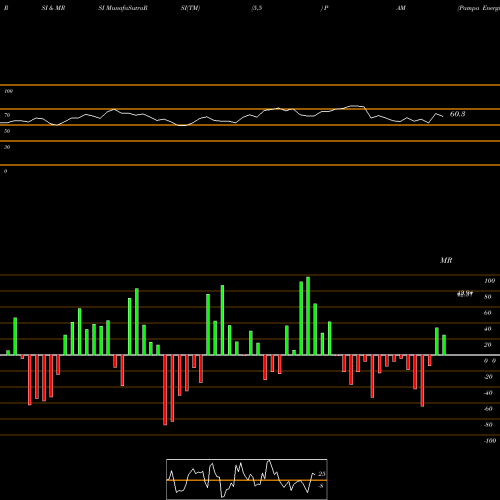
Task: Click the -60 tick label on MR axis
Action: tap(488, 409)
